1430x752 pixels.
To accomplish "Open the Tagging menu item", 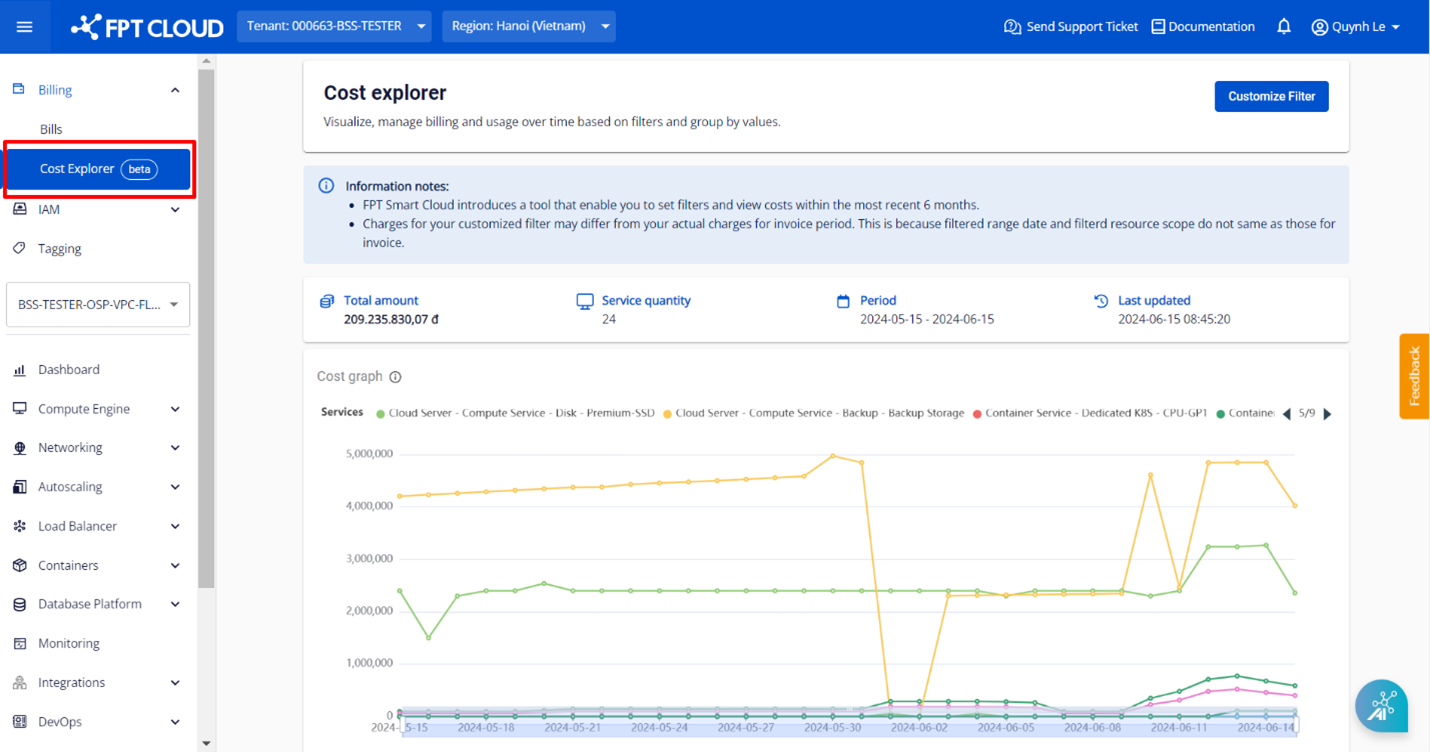I will pos(60,249).
